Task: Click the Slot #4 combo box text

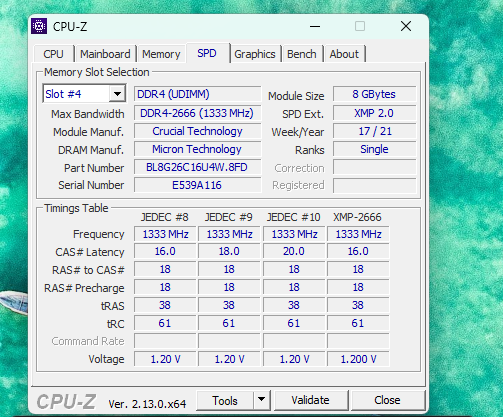Action: click(76, 94)
